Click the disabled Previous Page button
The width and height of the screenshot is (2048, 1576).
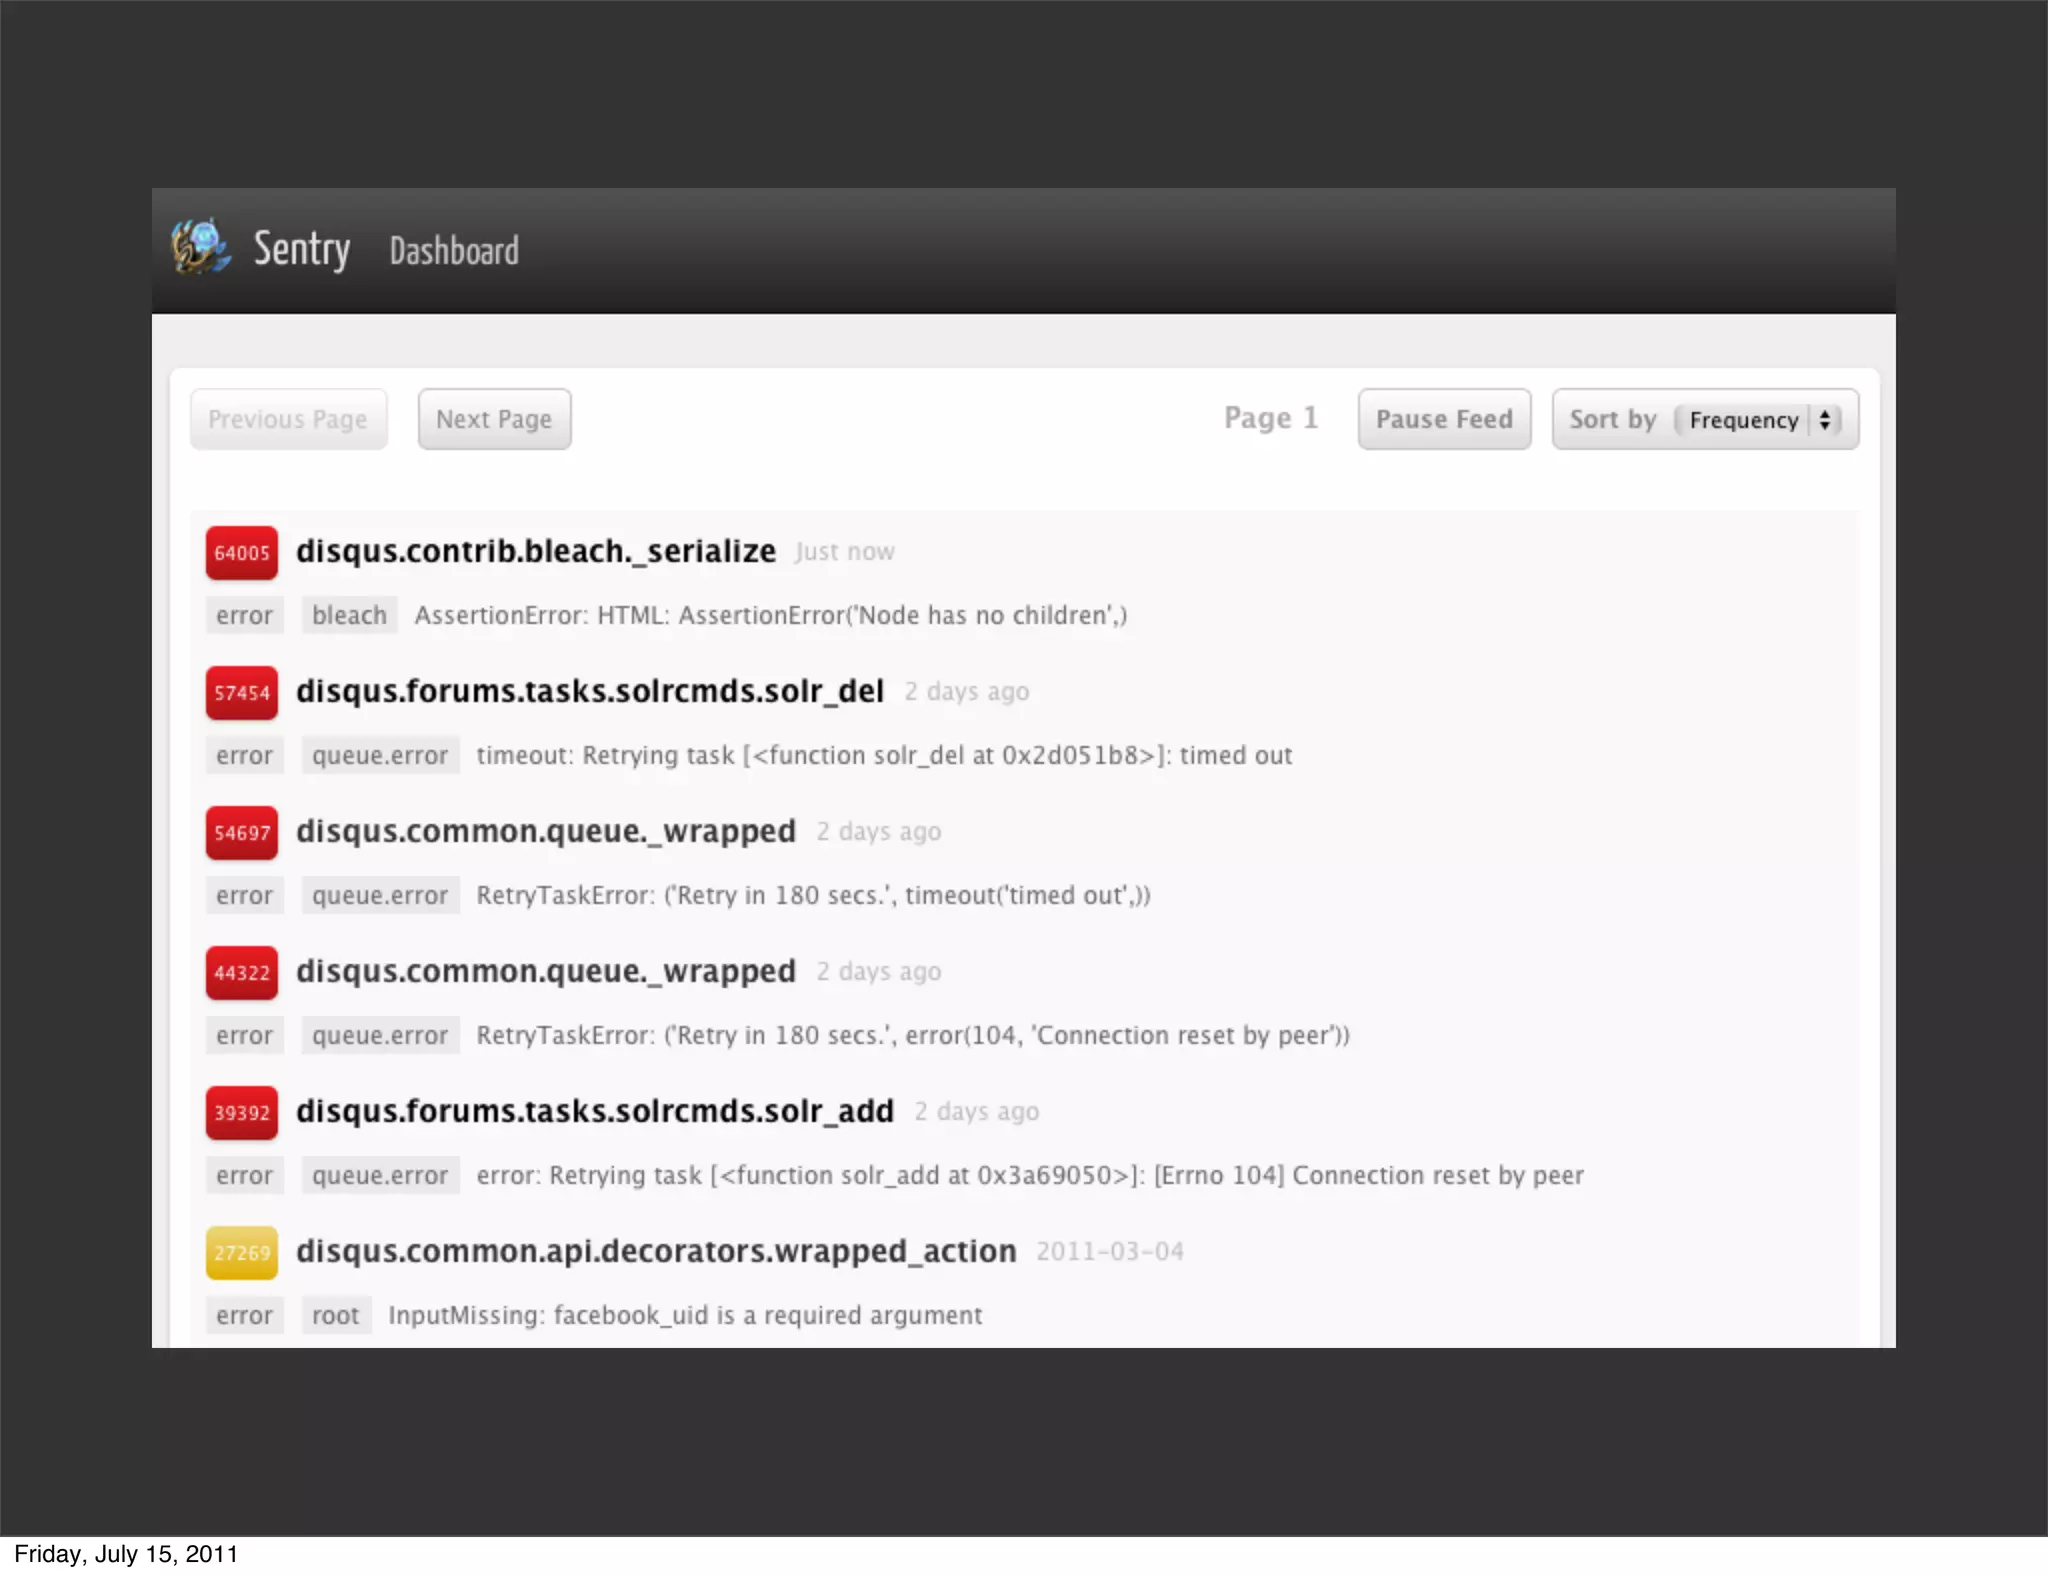(288, 419)
